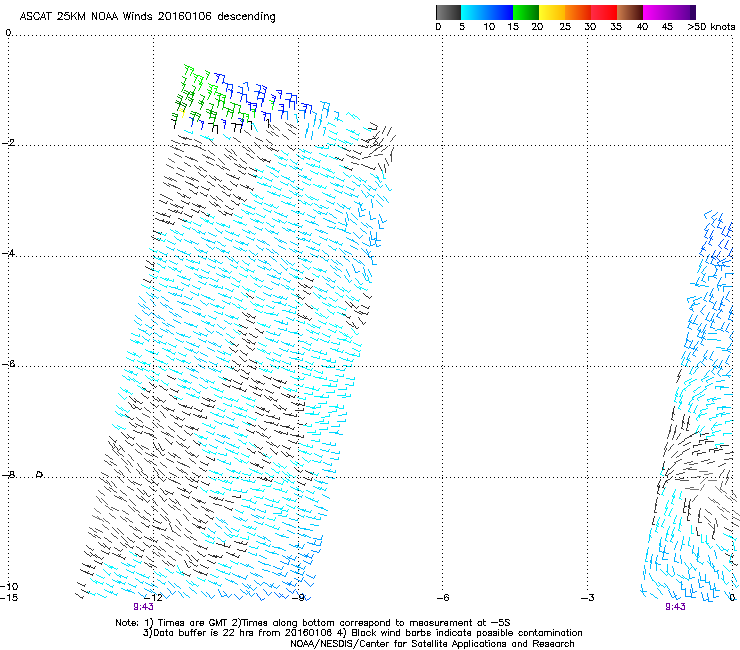Click the legend scale label '25'
Viewport: 740px width, 650px height.
coord(565,27)
